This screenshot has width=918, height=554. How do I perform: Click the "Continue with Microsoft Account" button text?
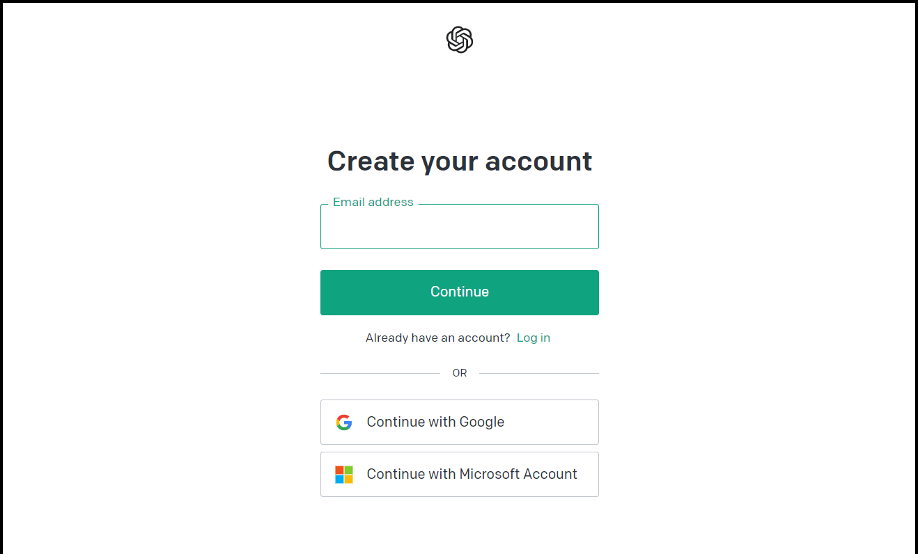pyautogui.click(x=472, y=474)
